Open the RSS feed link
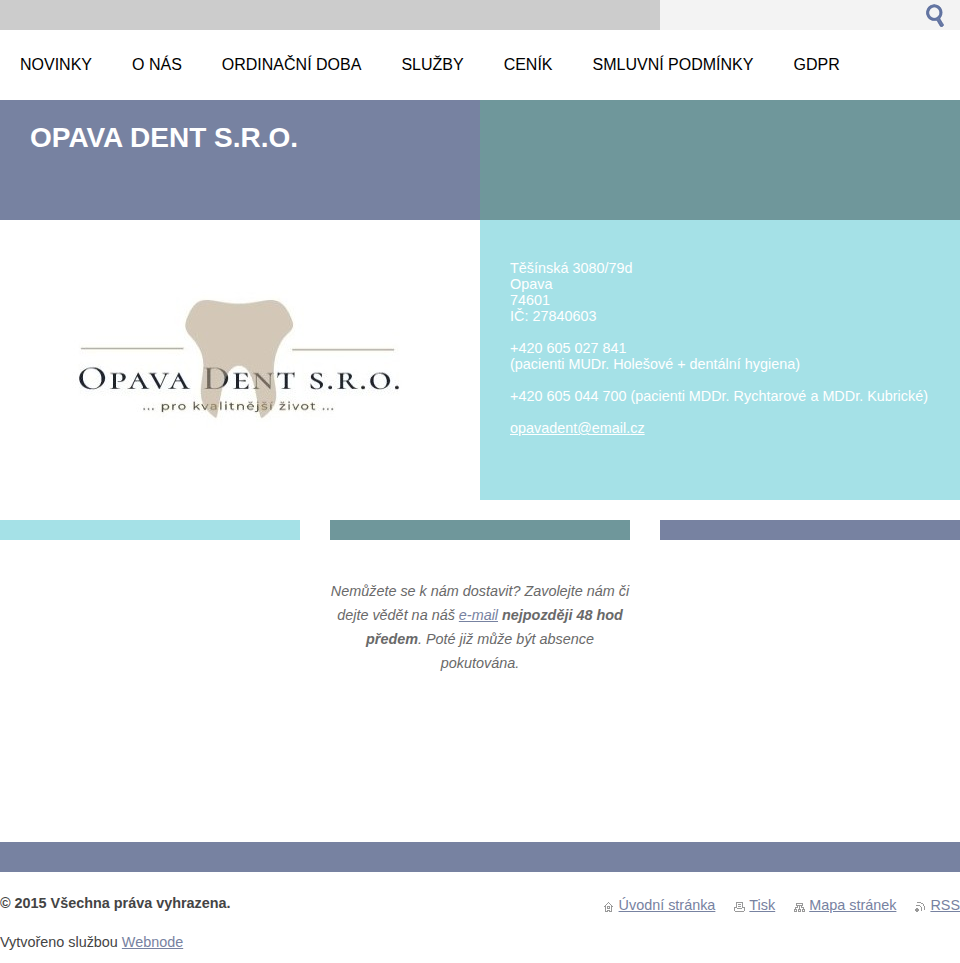Viewport: 960px width, 963px height. click(945, 905)
